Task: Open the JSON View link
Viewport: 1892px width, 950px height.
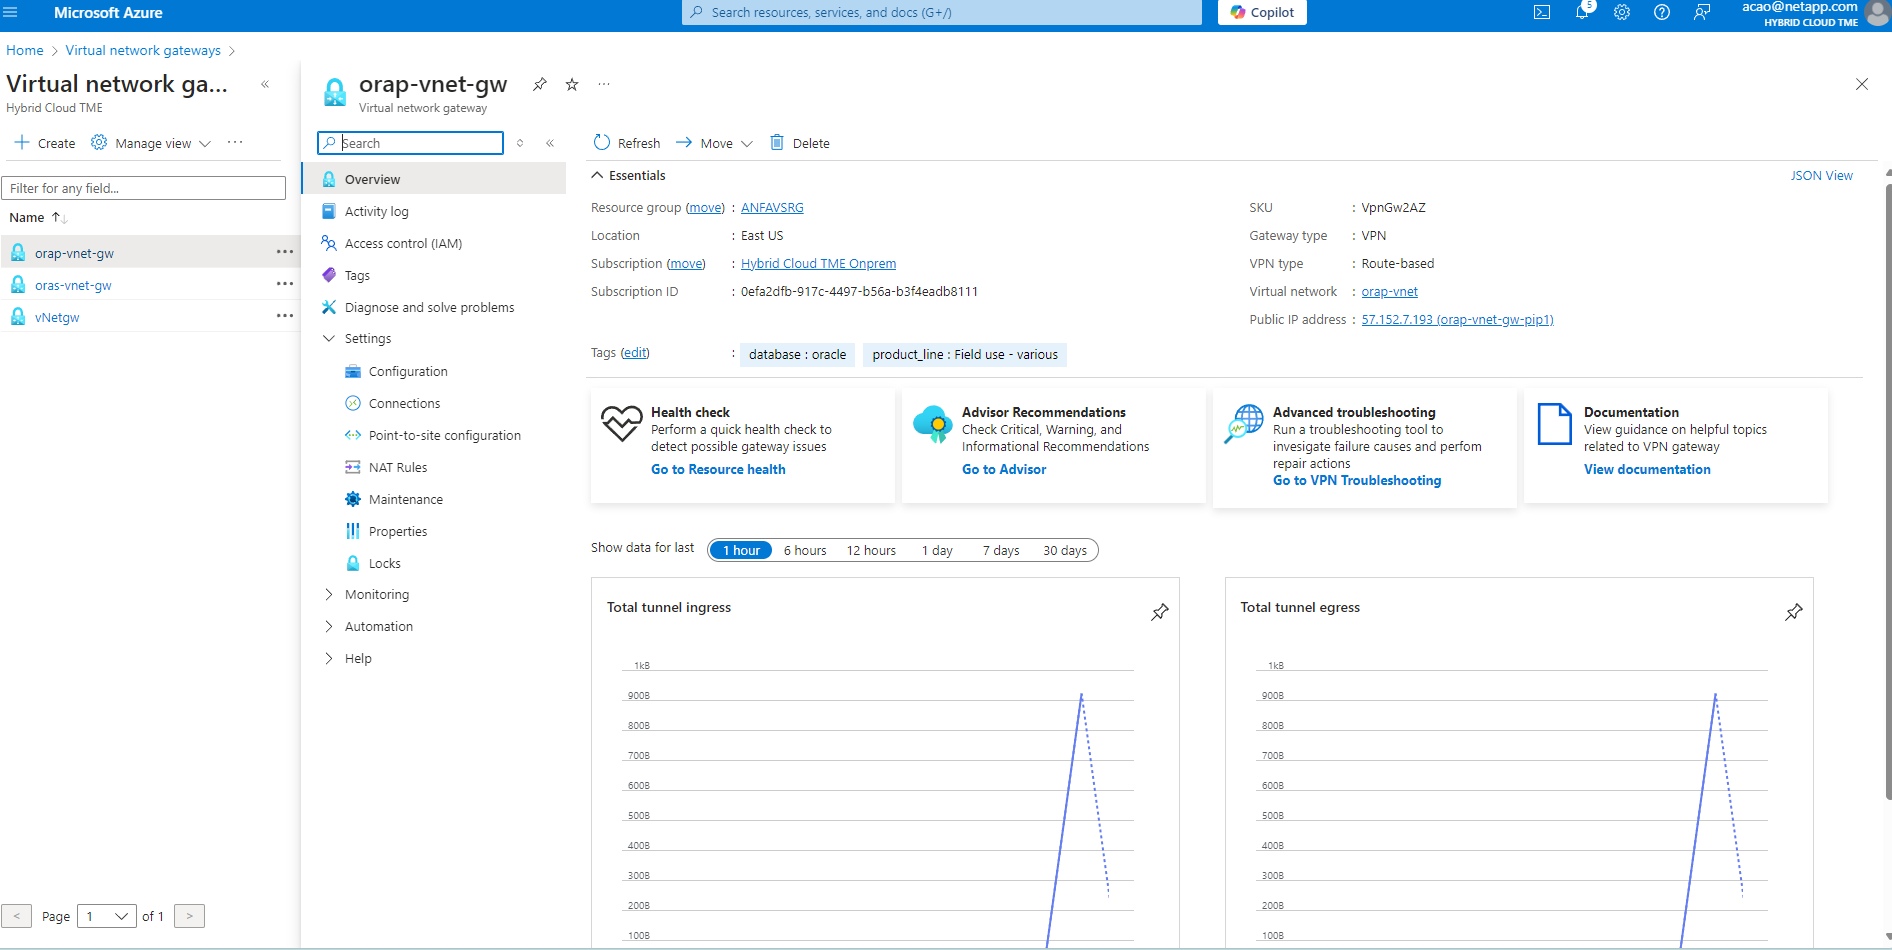Action: coord(1821,176)
